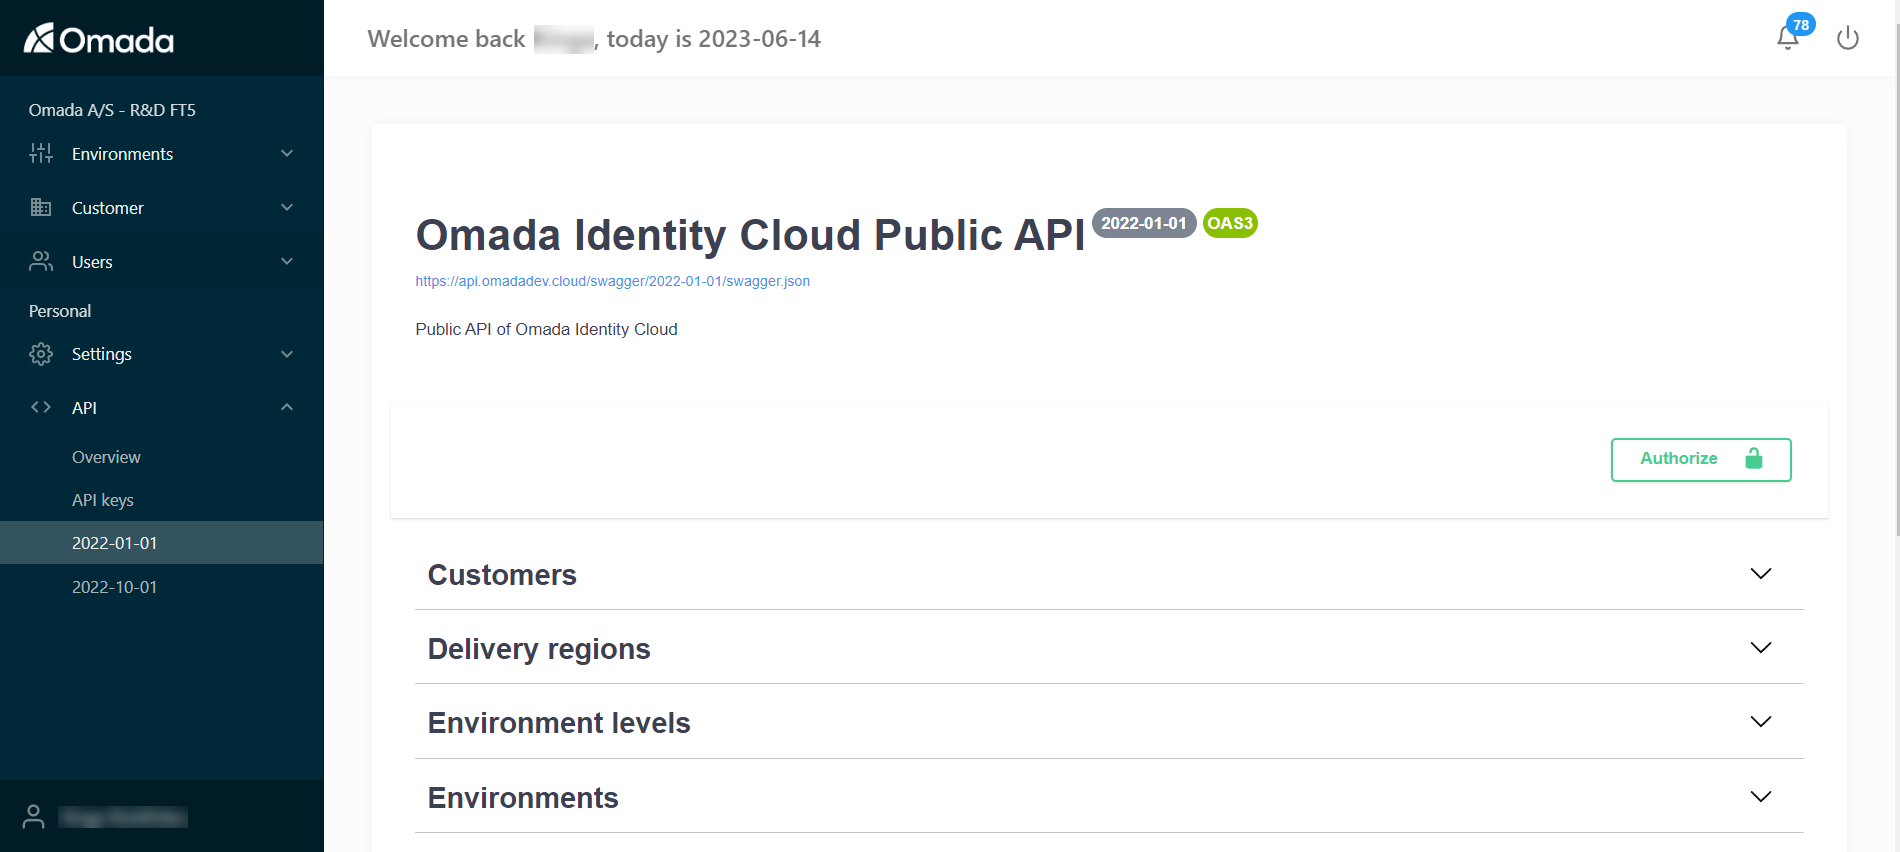Image resolution: width=1900 pixels, height=852 pixels.
Task: Open the swagger.json link
Action: coord(612,281)
